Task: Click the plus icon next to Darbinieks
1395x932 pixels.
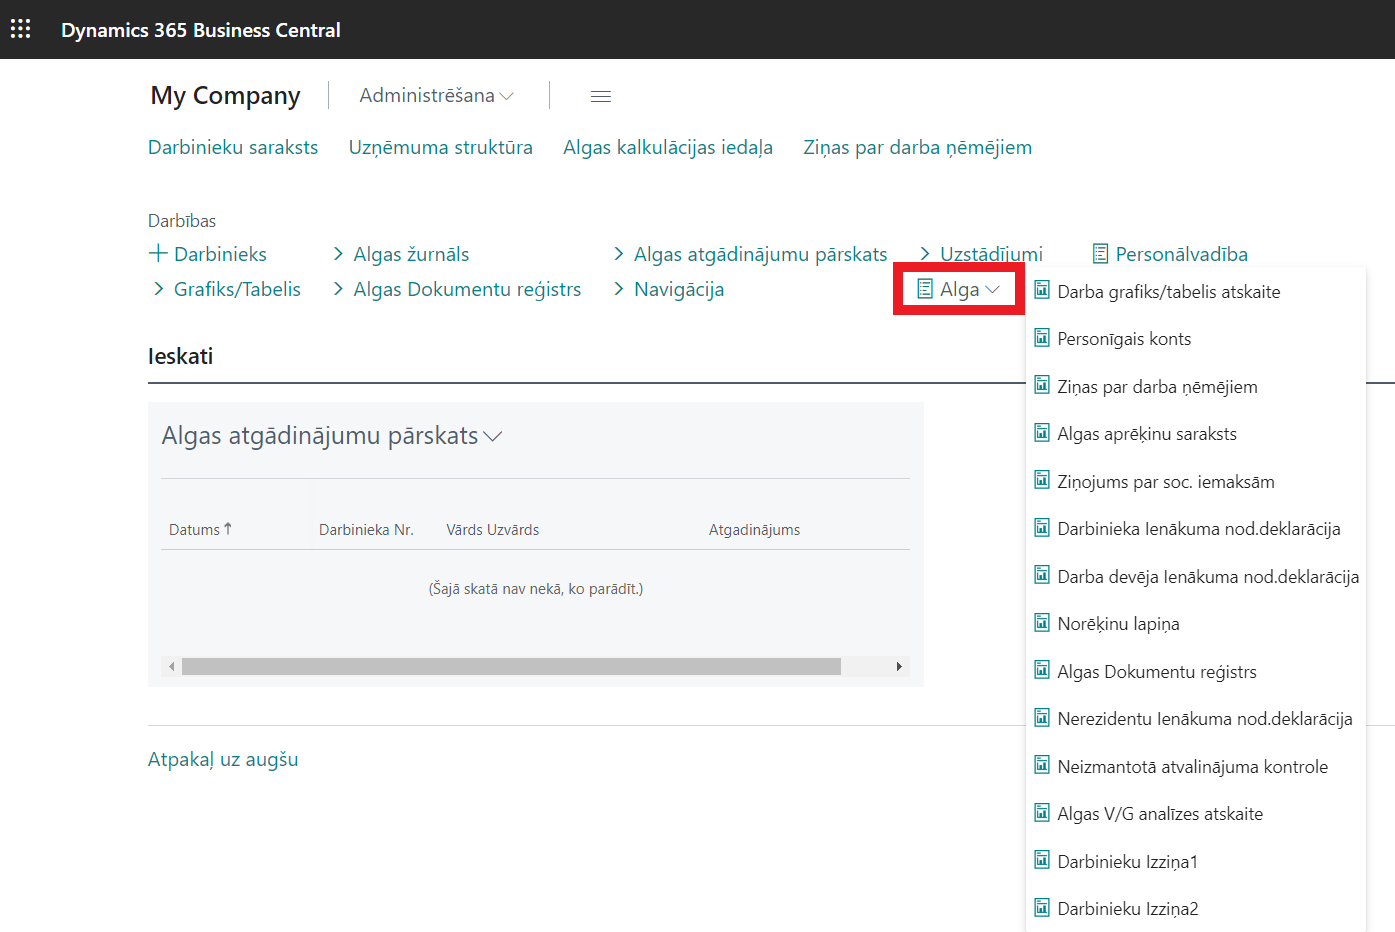Action: (158, 254)
